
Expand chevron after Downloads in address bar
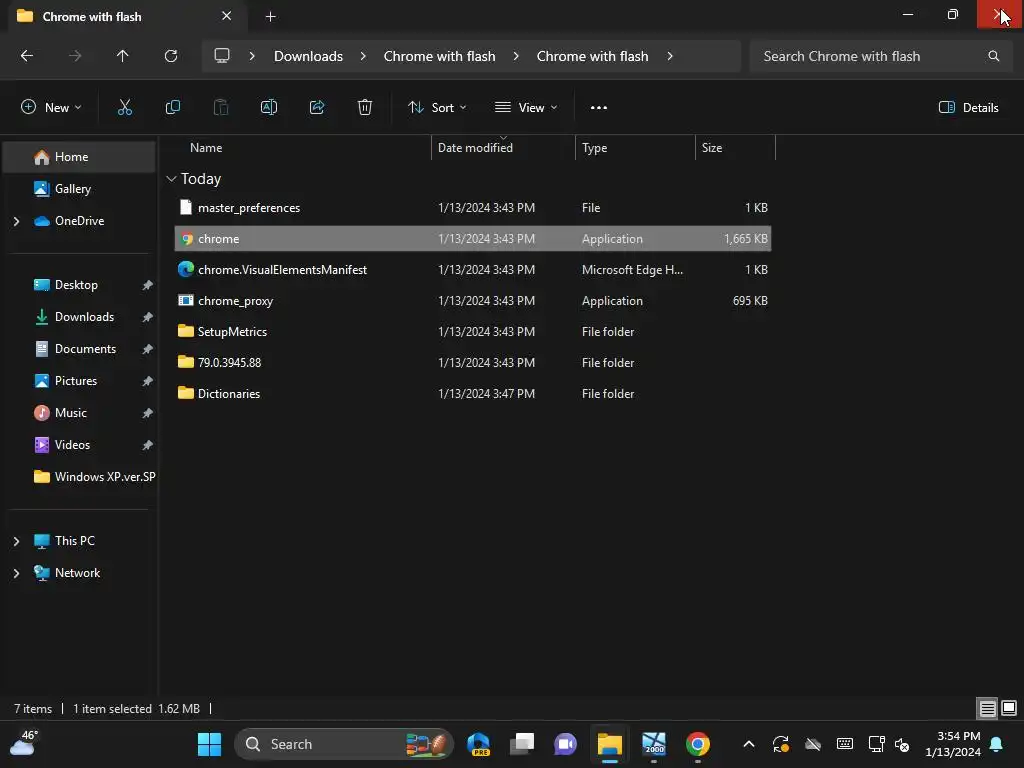coord(363,56)
